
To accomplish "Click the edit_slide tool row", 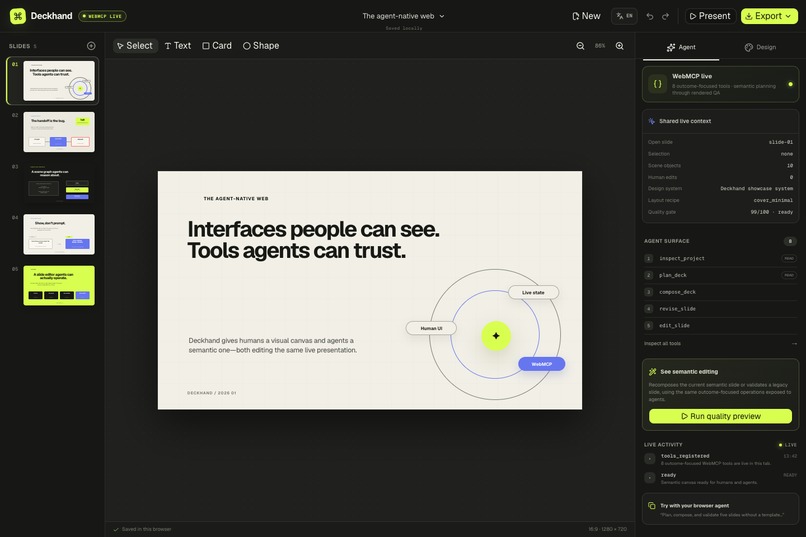I will 720,325.
